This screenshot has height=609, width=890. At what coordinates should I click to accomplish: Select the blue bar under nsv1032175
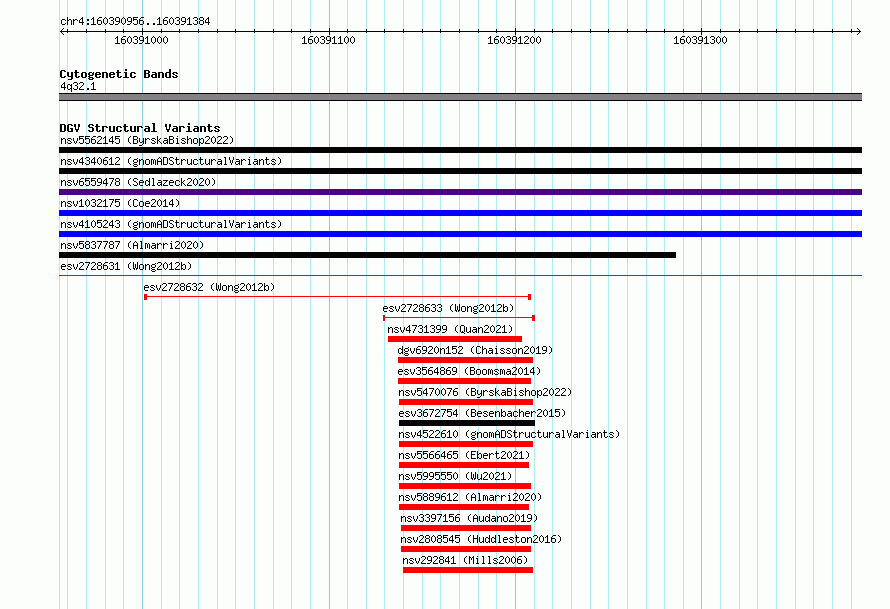click(x=460, y=213)
